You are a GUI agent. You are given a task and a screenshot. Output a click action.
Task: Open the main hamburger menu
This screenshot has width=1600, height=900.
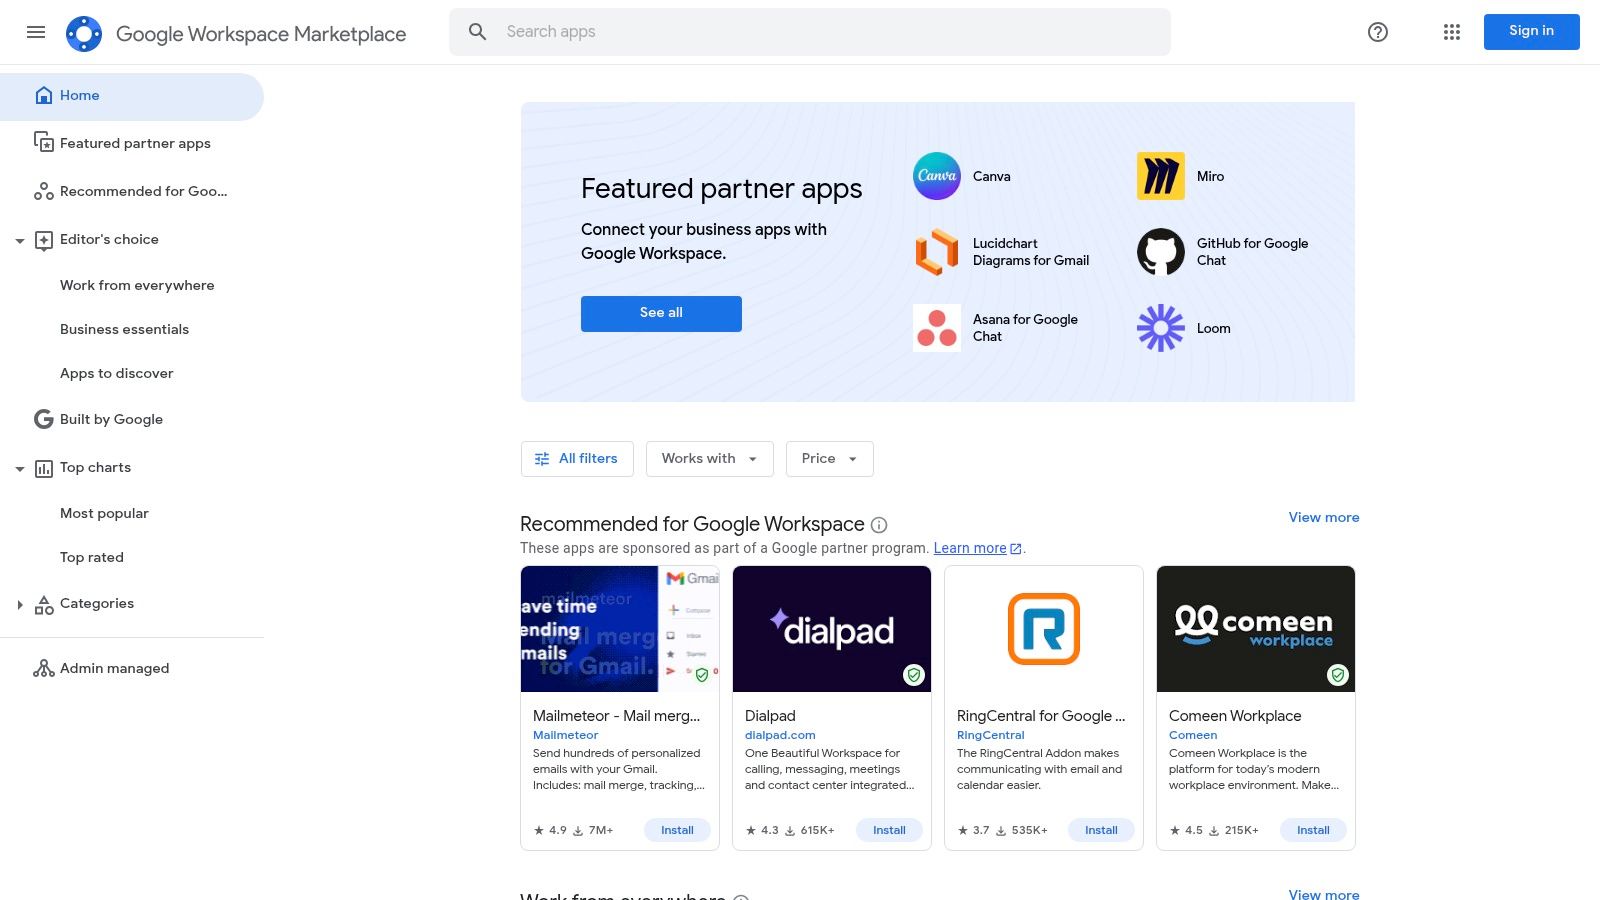[x=36, y=32]
